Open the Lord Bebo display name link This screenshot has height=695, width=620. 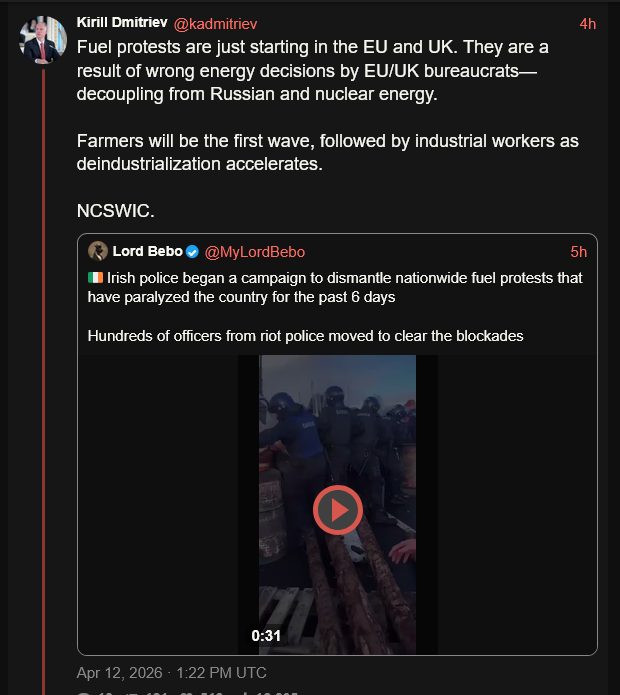148,251
